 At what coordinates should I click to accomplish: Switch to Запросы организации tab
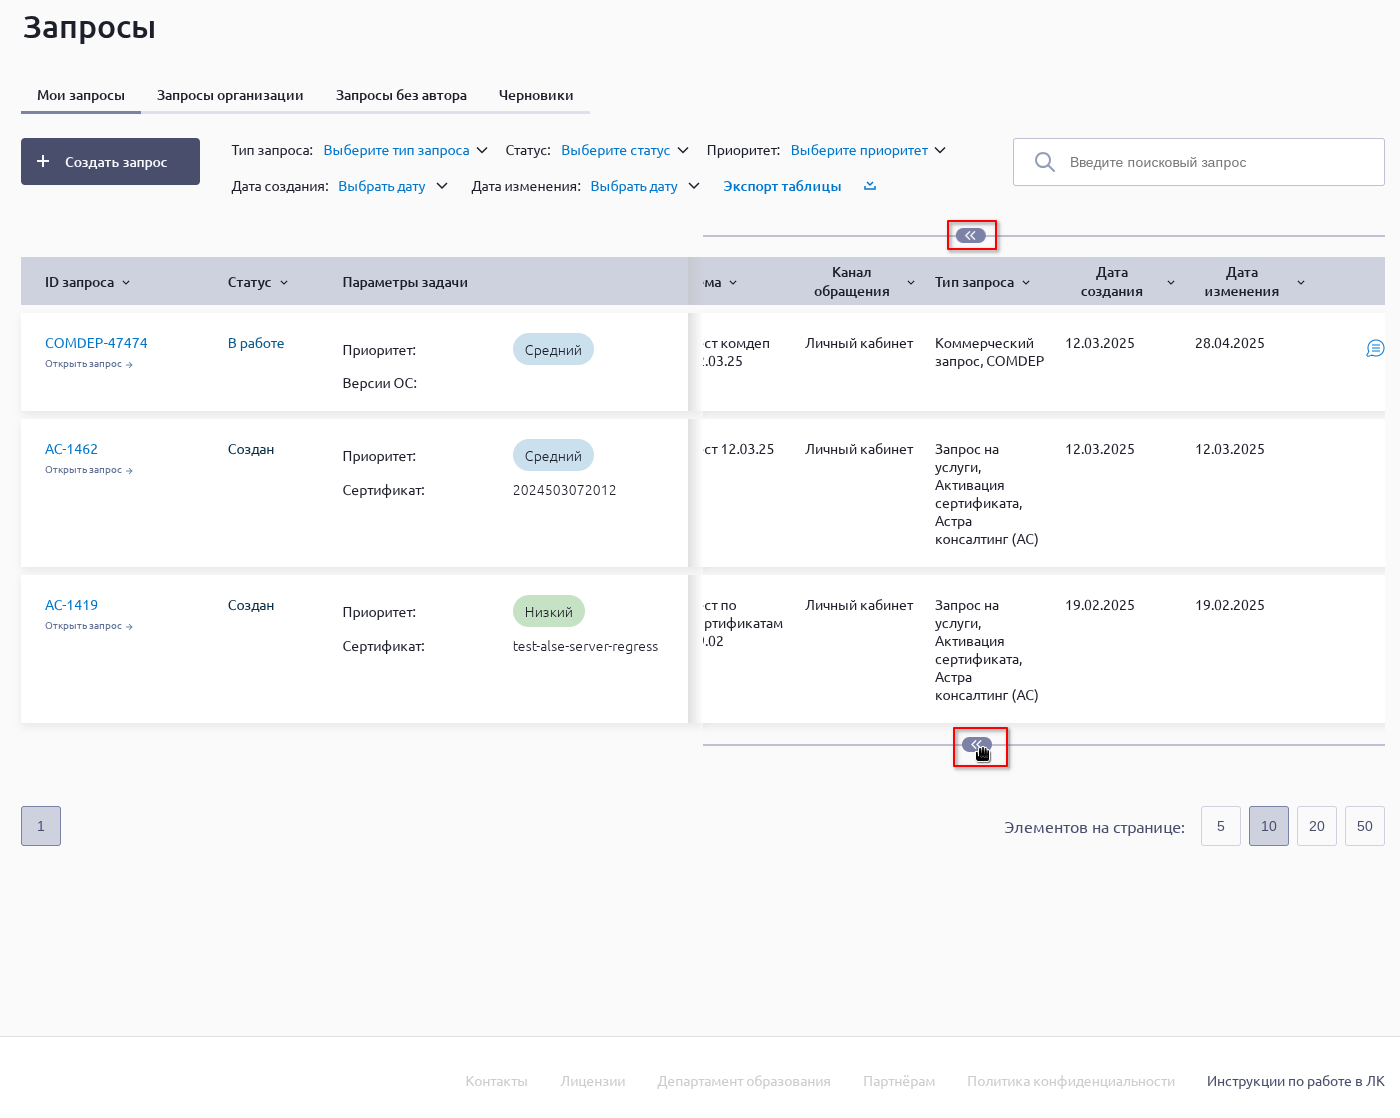click(x=230, y=95)
